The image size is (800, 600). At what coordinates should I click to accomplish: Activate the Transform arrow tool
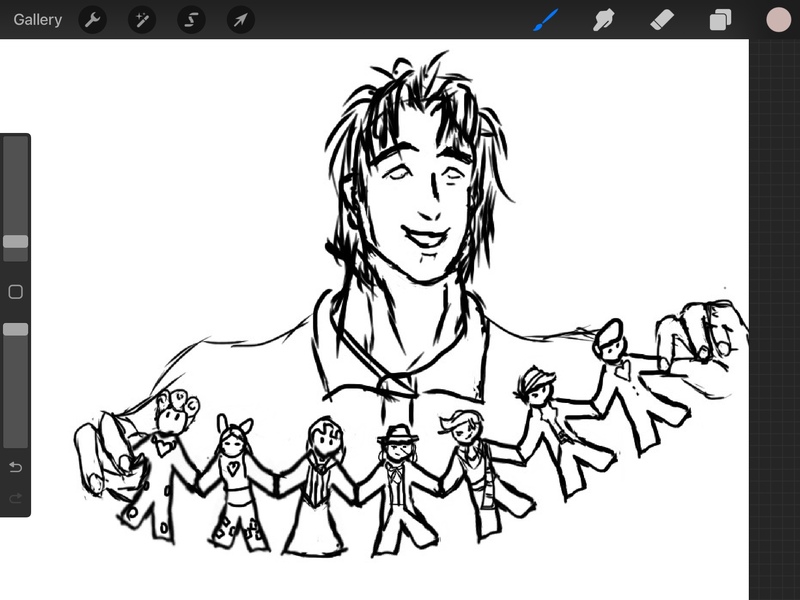click(240, 20)
